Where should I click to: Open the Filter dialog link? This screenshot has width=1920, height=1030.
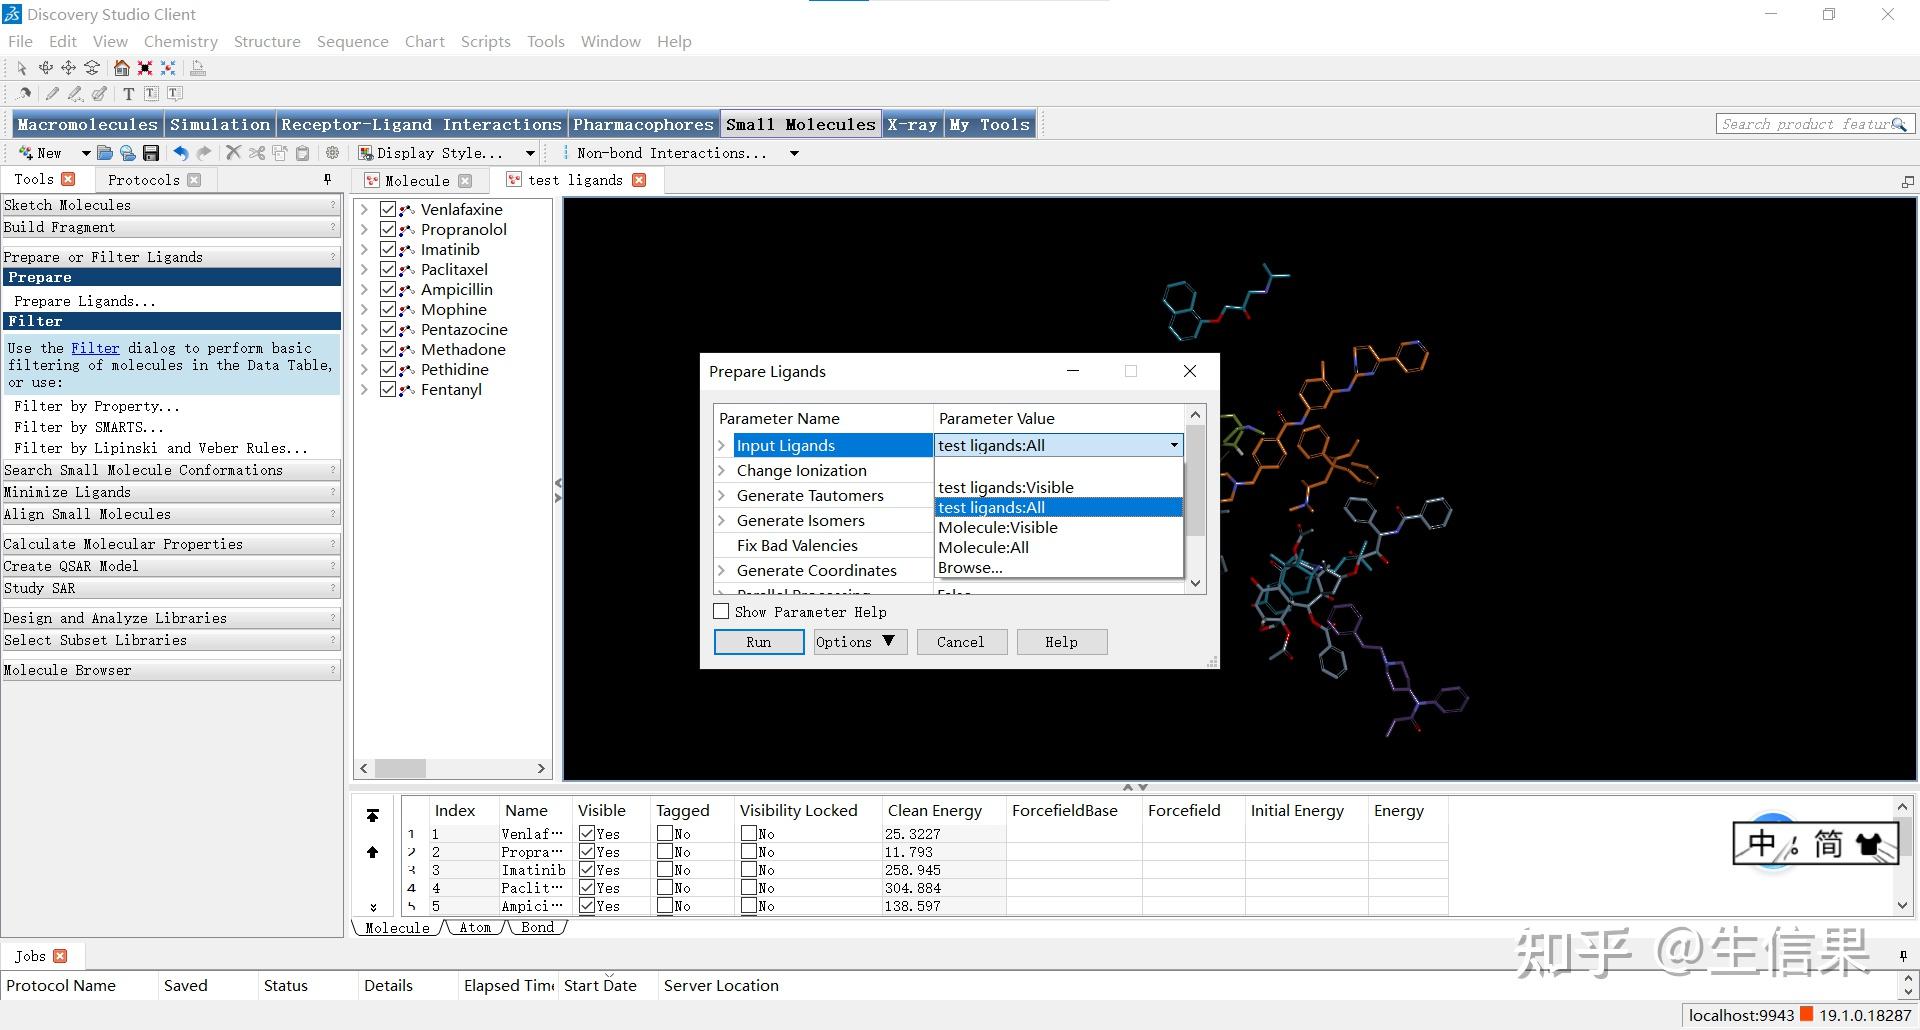coord(95,348)
